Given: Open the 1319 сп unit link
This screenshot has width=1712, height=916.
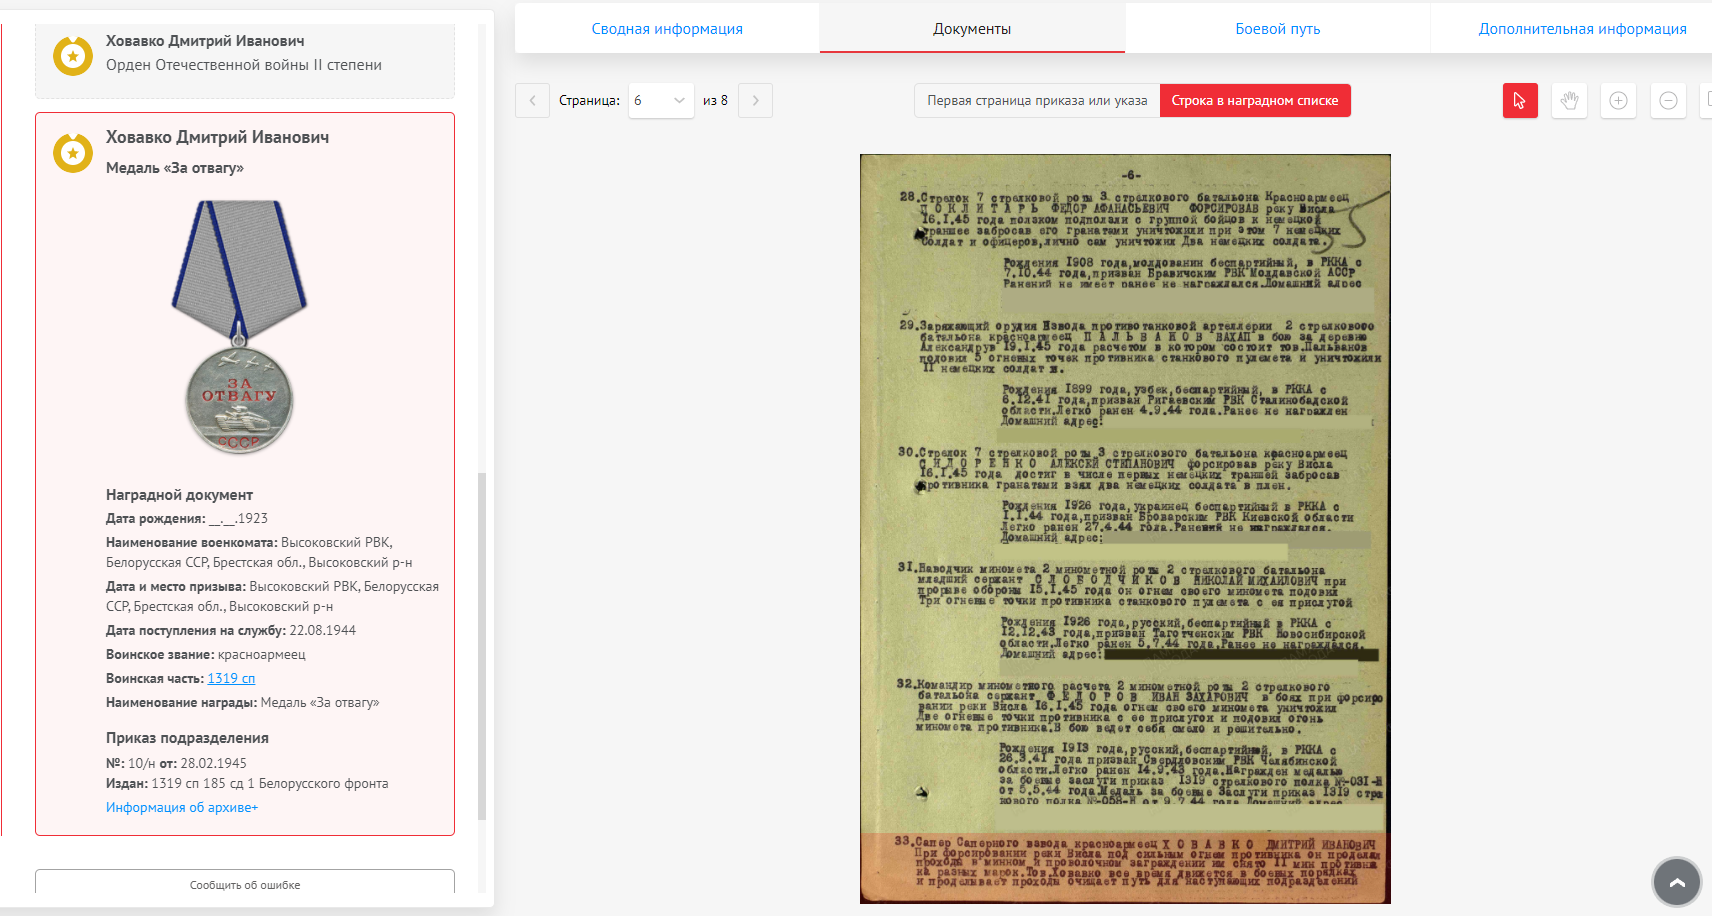Looking at the screenshot, I should click(231, 679).
